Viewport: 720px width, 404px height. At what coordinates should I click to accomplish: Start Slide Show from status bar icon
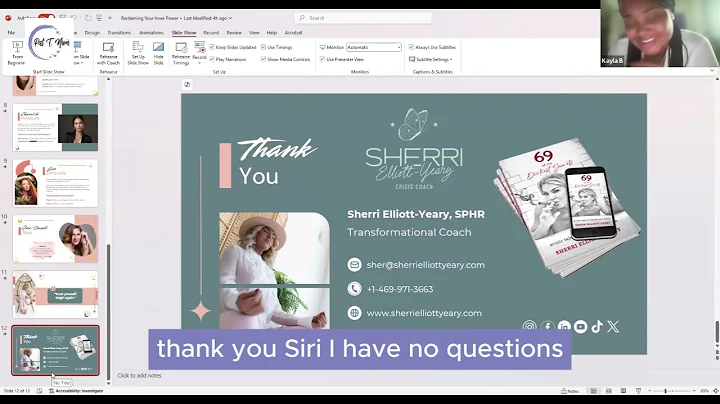click(638, 391)
